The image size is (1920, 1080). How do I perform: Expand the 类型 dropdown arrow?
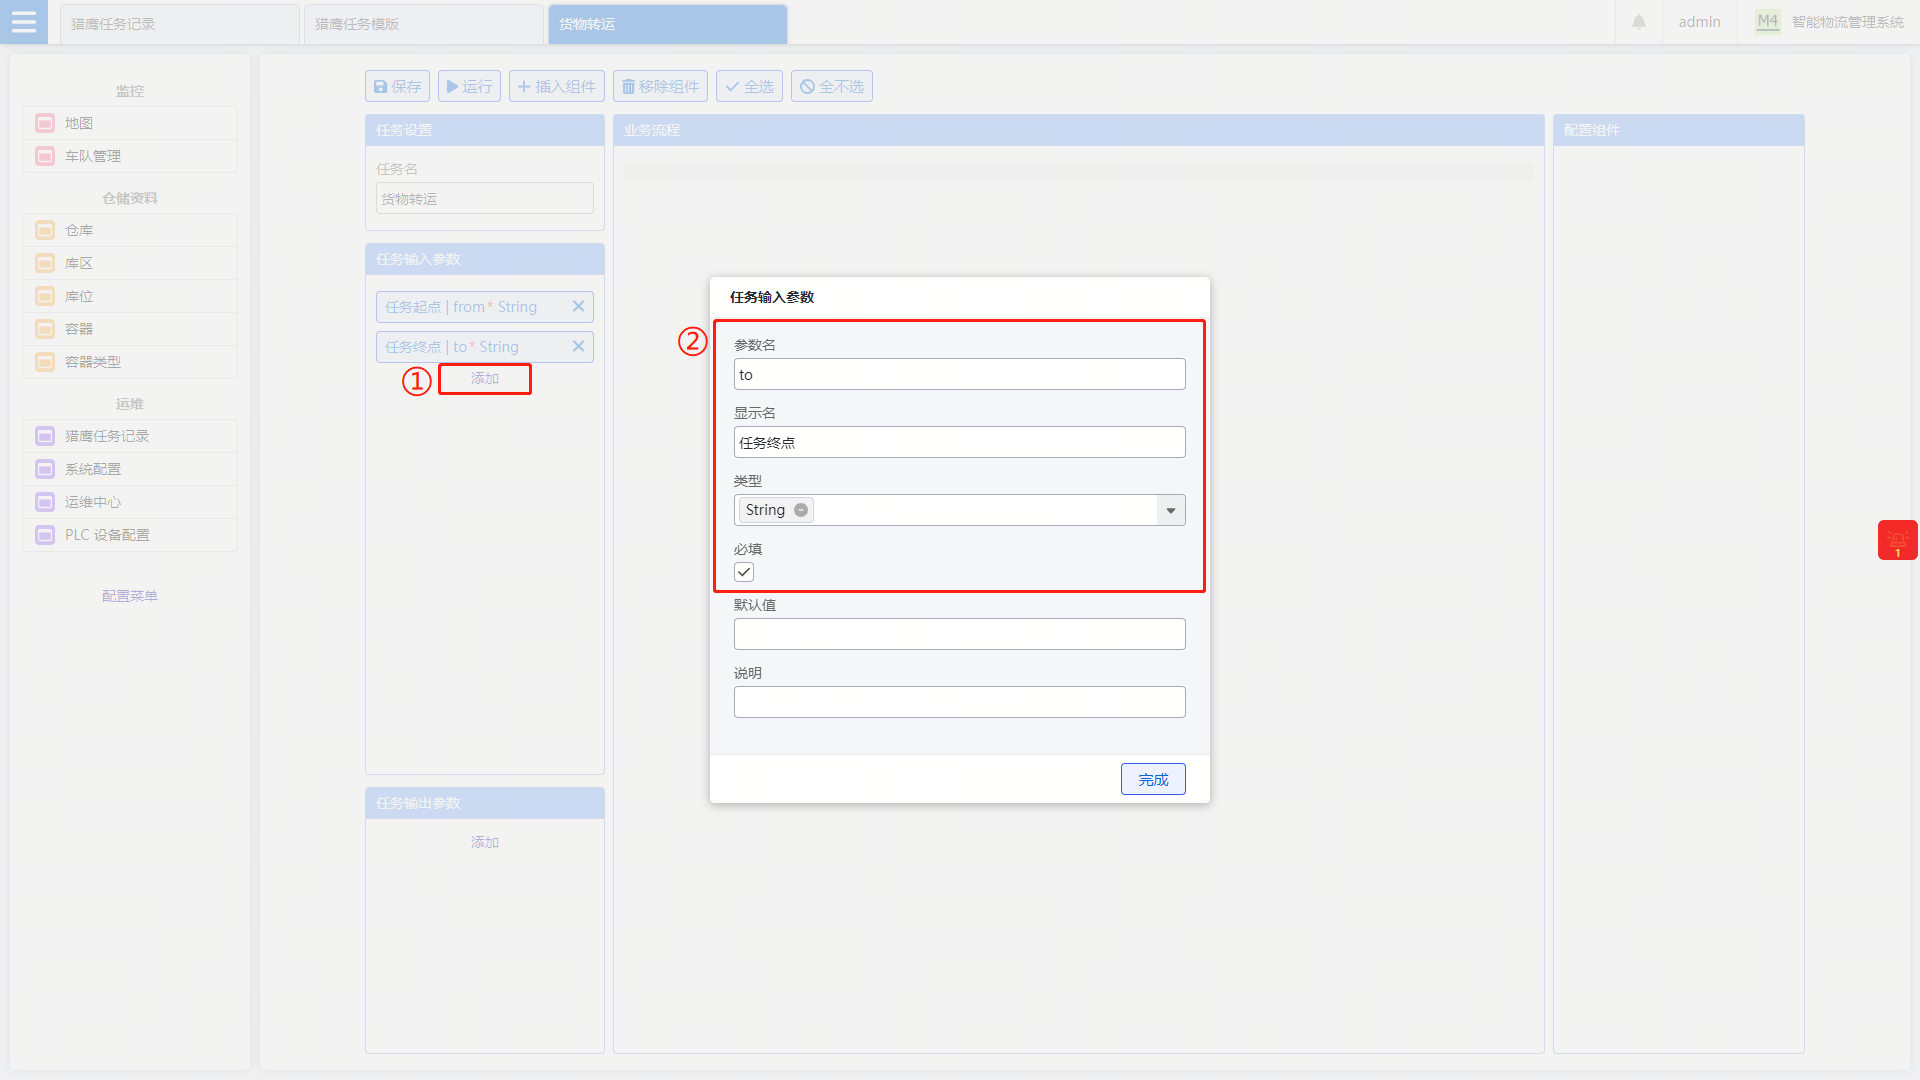point(1171,510)
